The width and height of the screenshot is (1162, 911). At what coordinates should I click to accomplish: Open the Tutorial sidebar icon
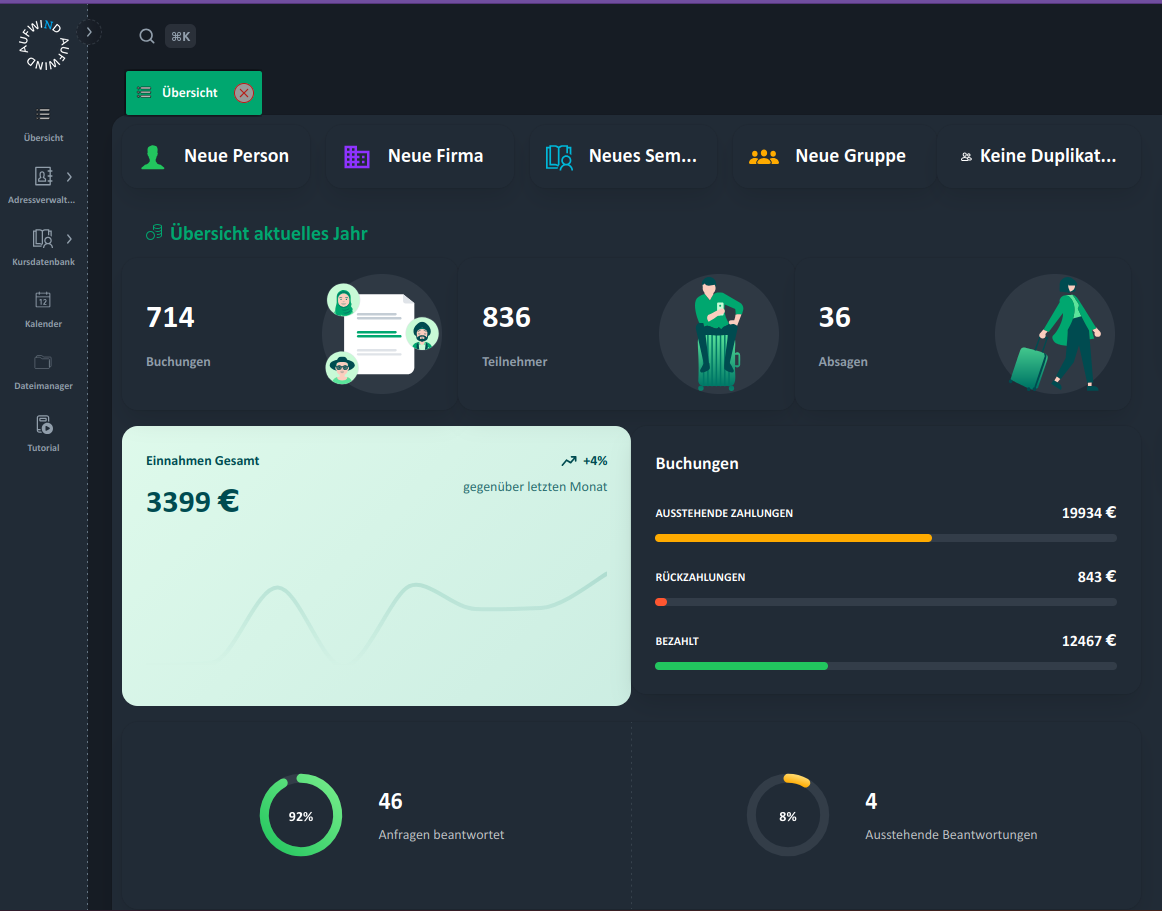43,425
